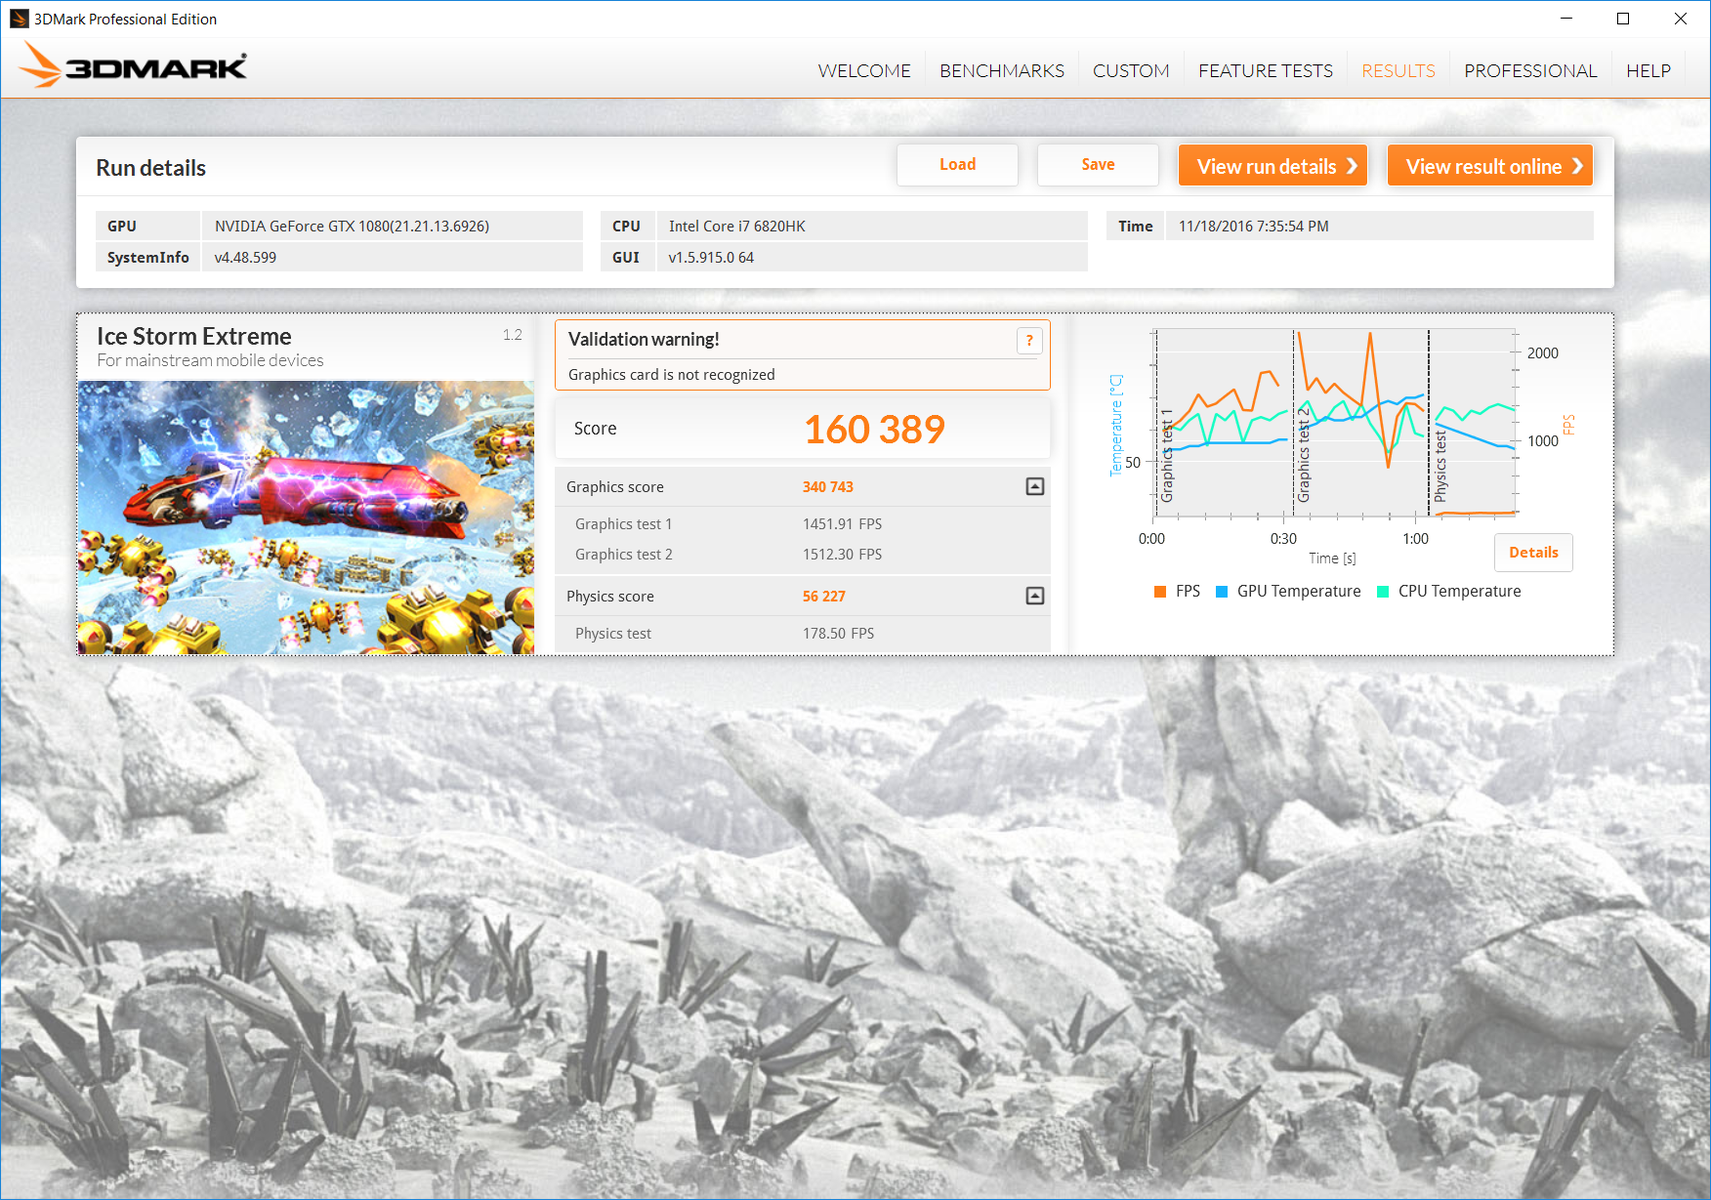The height and width of the screenshot is (1200, 1711).
Task: Click the GUI version v1.5.915.0 64
Action: [711, 257]
